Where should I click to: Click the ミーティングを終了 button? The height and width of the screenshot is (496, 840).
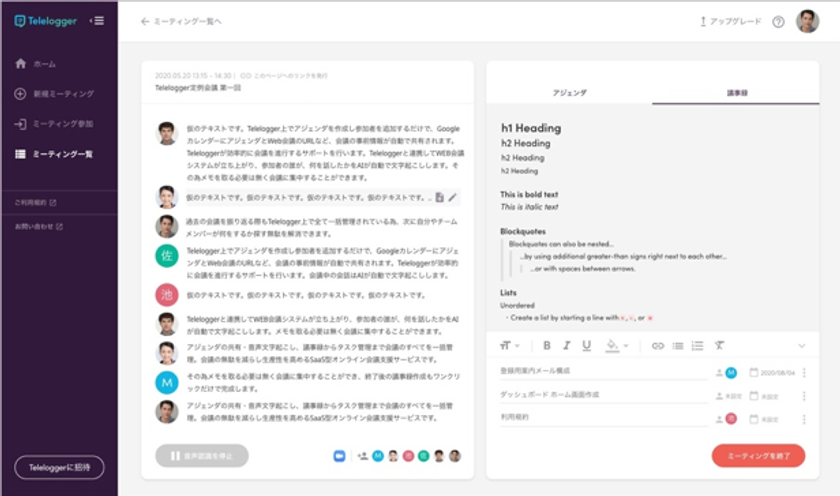[x=757, y=455]
